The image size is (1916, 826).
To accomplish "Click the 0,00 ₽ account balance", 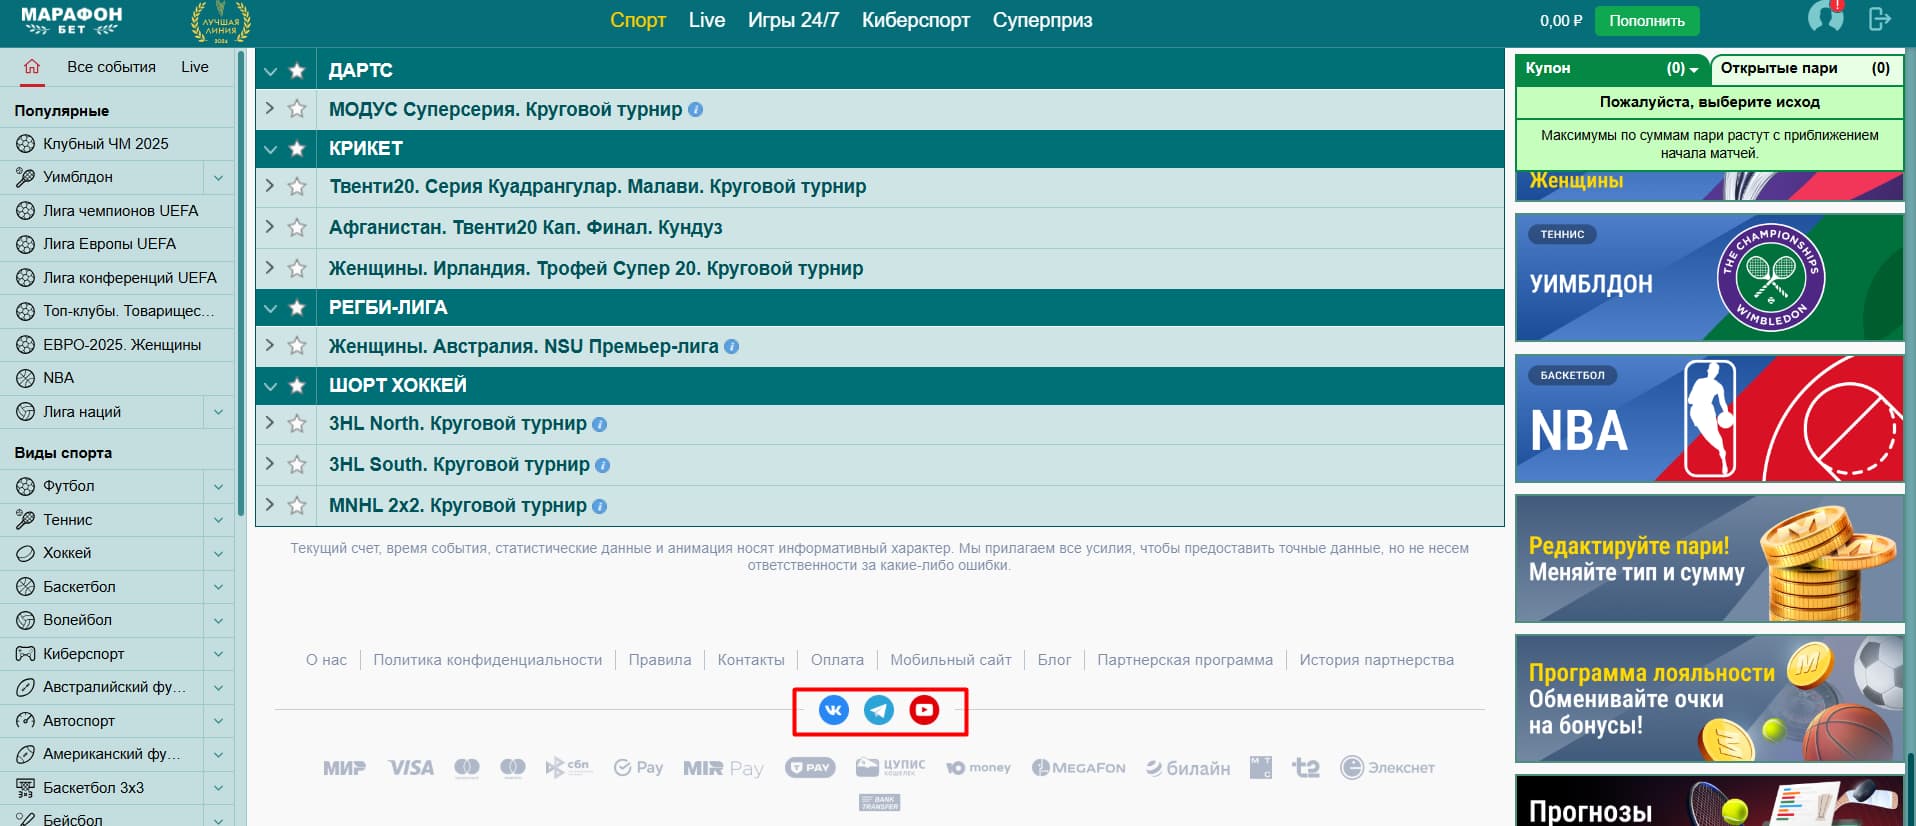I will (x=1561, y=20).
